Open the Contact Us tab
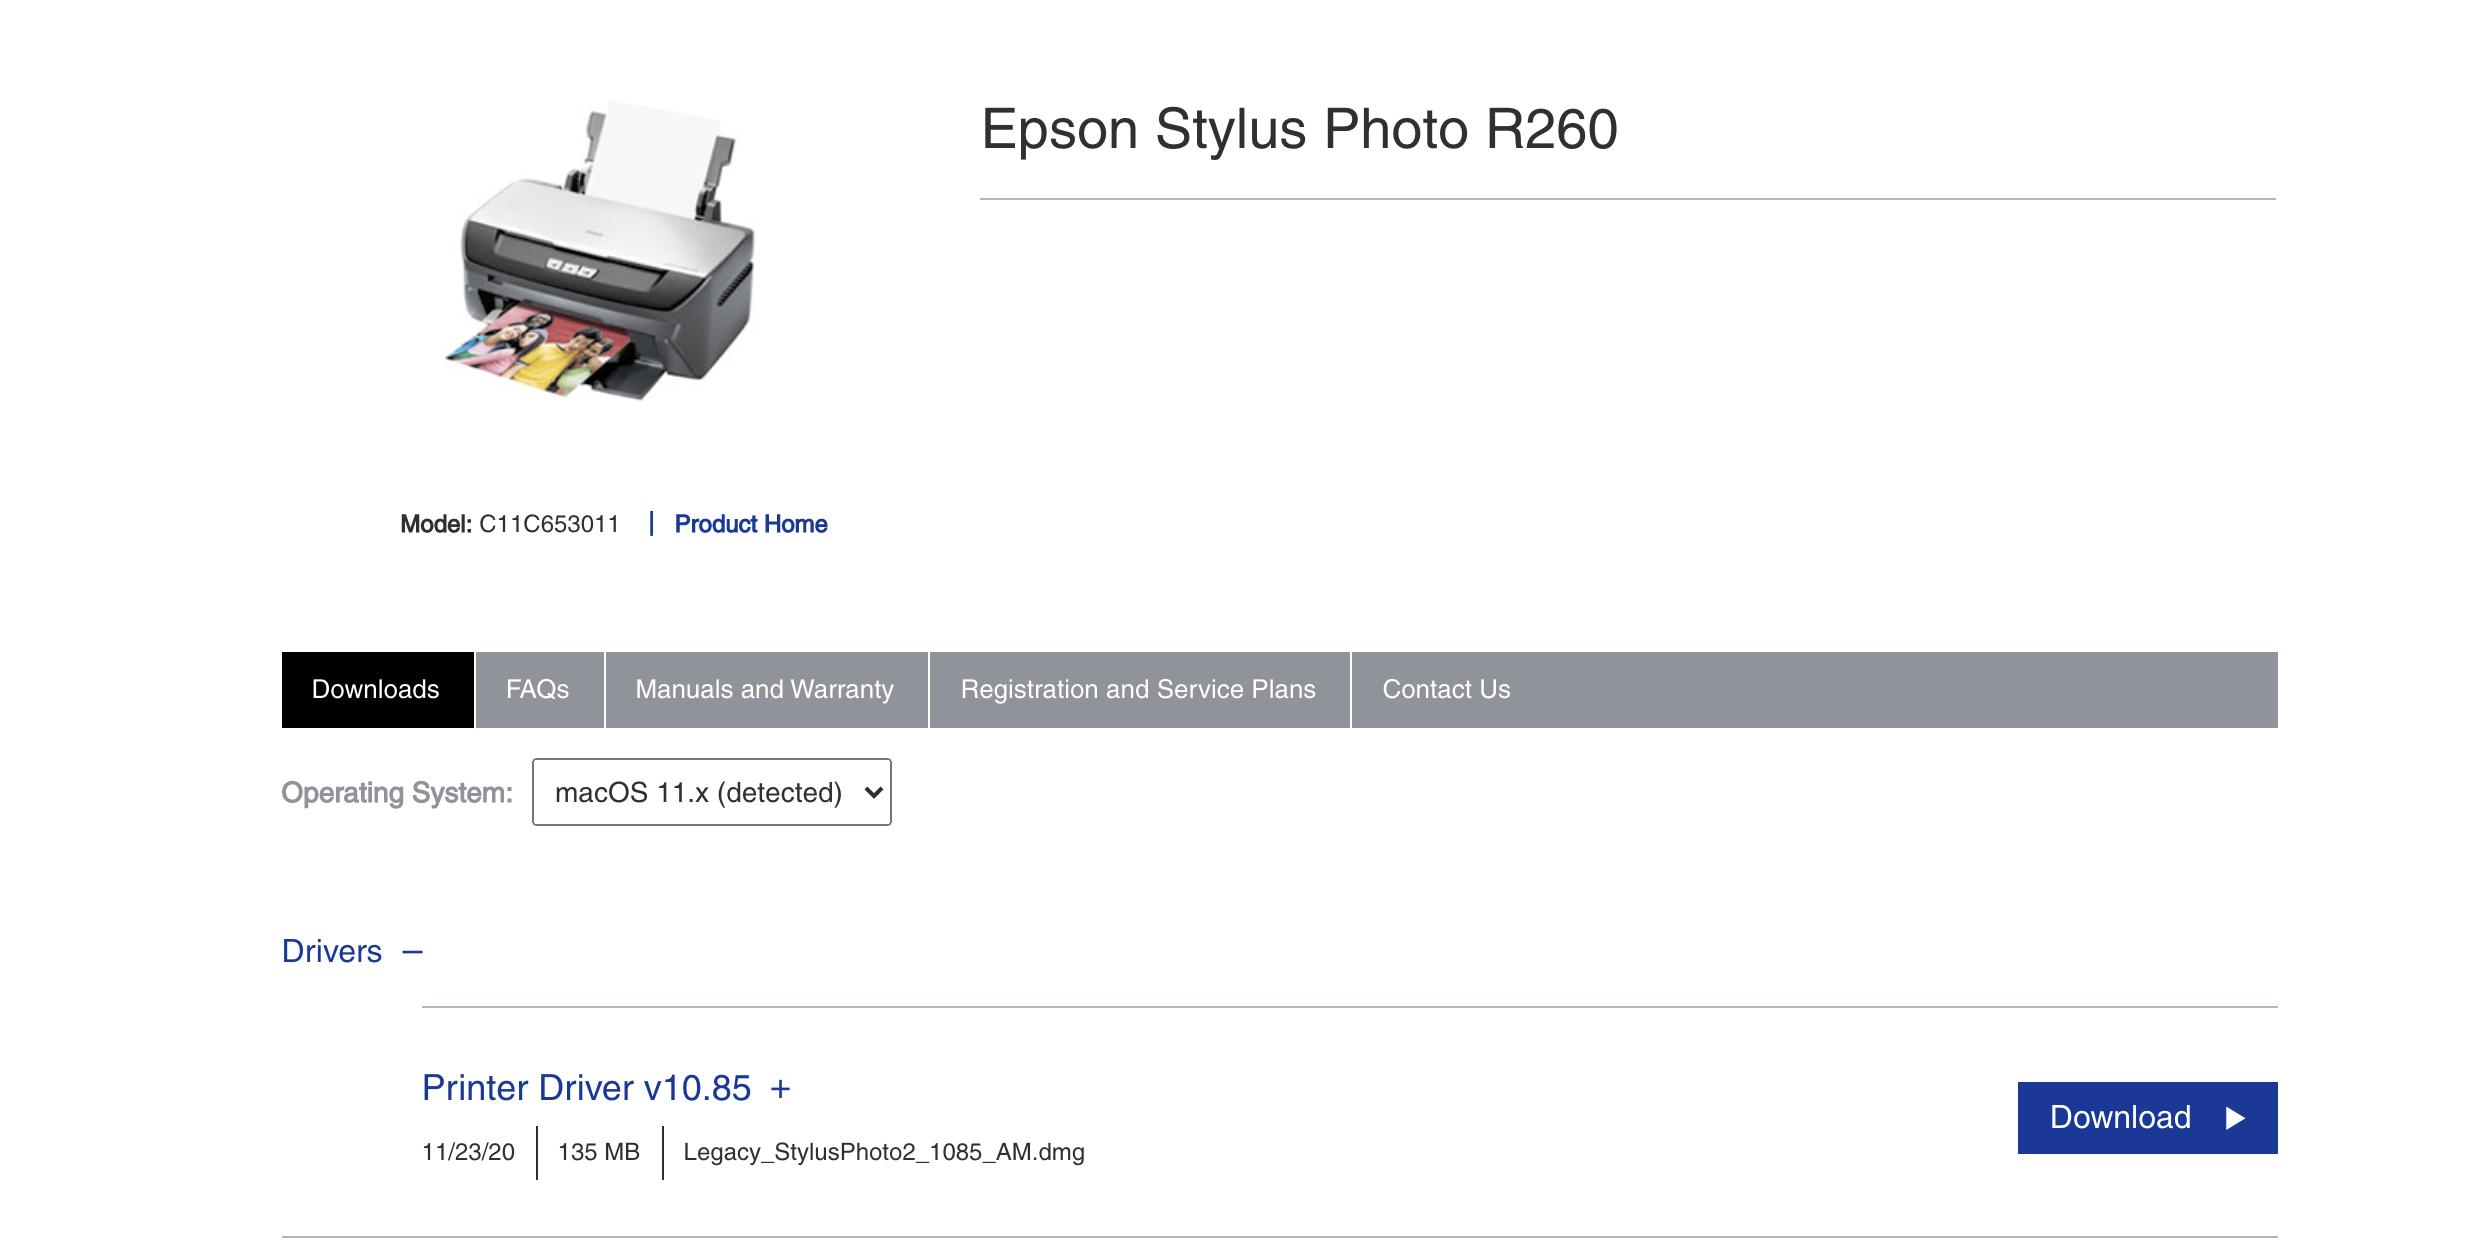Image resolution: width=2482 pixels, height=1242 pixels. point(1446,689)
